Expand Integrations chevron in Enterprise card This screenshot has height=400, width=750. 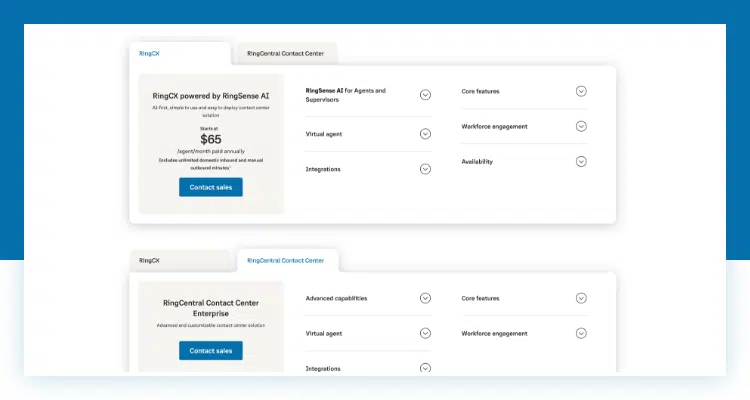point(425,367)
